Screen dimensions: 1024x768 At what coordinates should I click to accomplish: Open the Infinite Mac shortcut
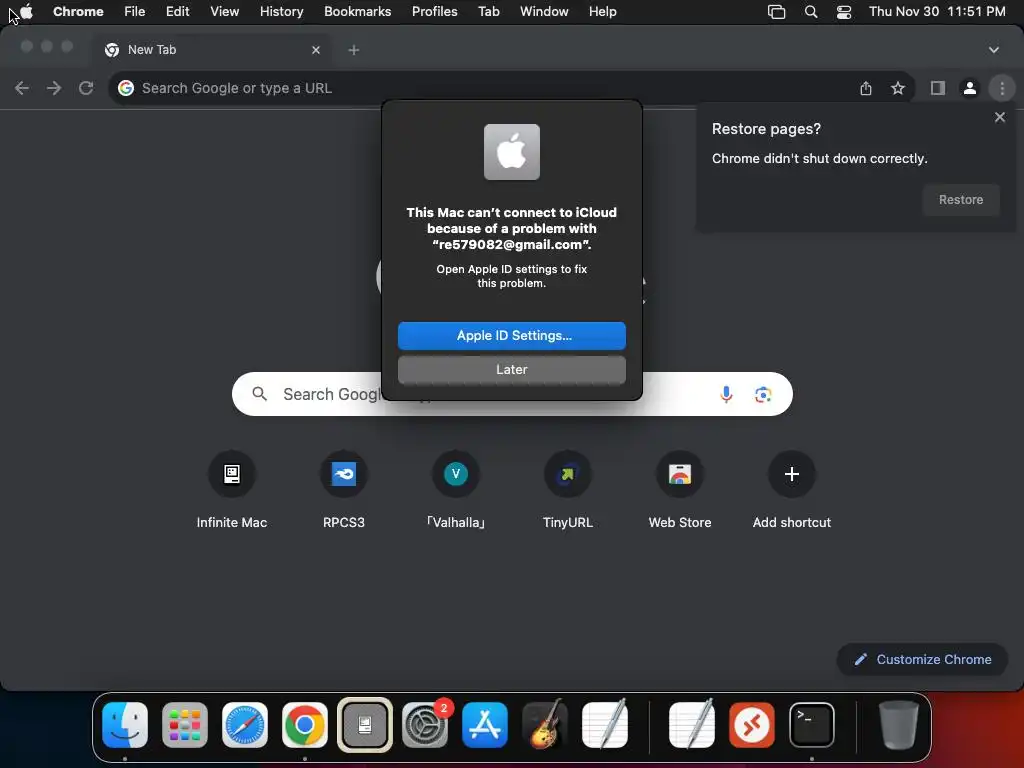tap(232, 490)
